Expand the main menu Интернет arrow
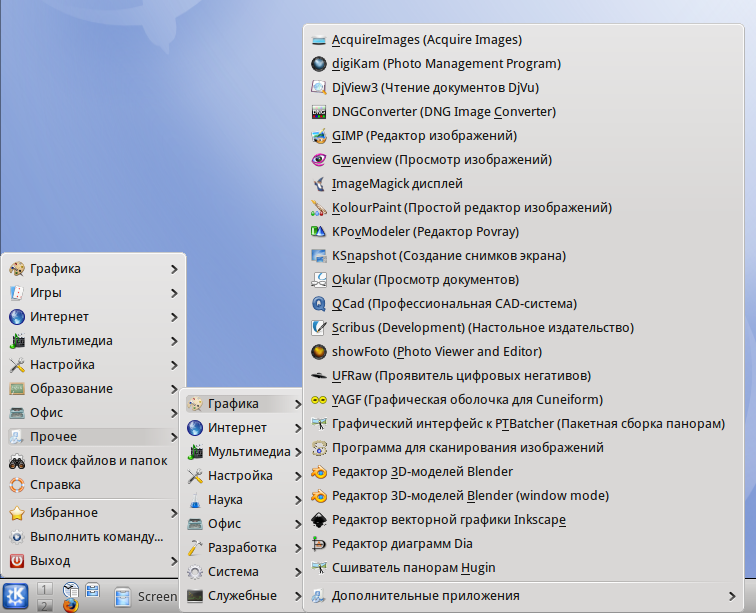The height and width of the screenshot is (613, 756). tap(174, 317)
